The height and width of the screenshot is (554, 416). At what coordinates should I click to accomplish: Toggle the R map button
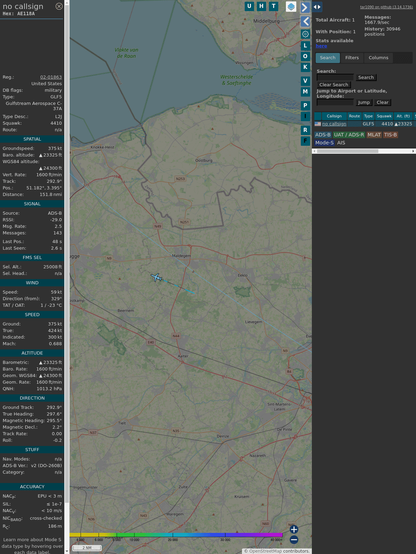pyautogui.click(x=305, y=130)
